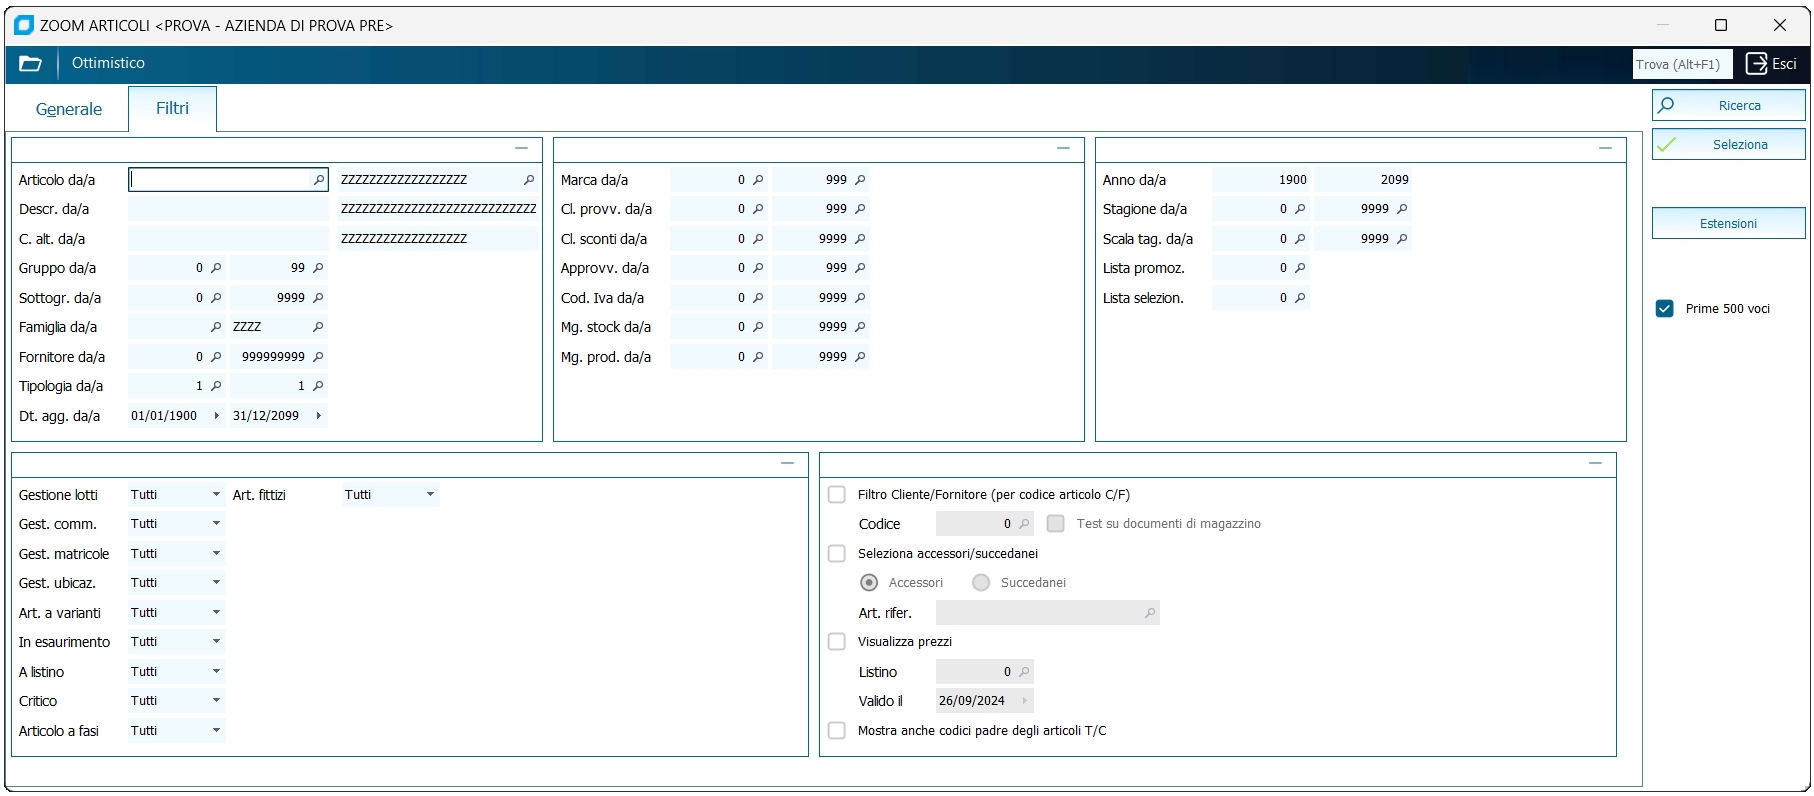Disable the Prime 500 voci checkbox
Viewport: 1814px width, 796px height.
point(1665,309)
